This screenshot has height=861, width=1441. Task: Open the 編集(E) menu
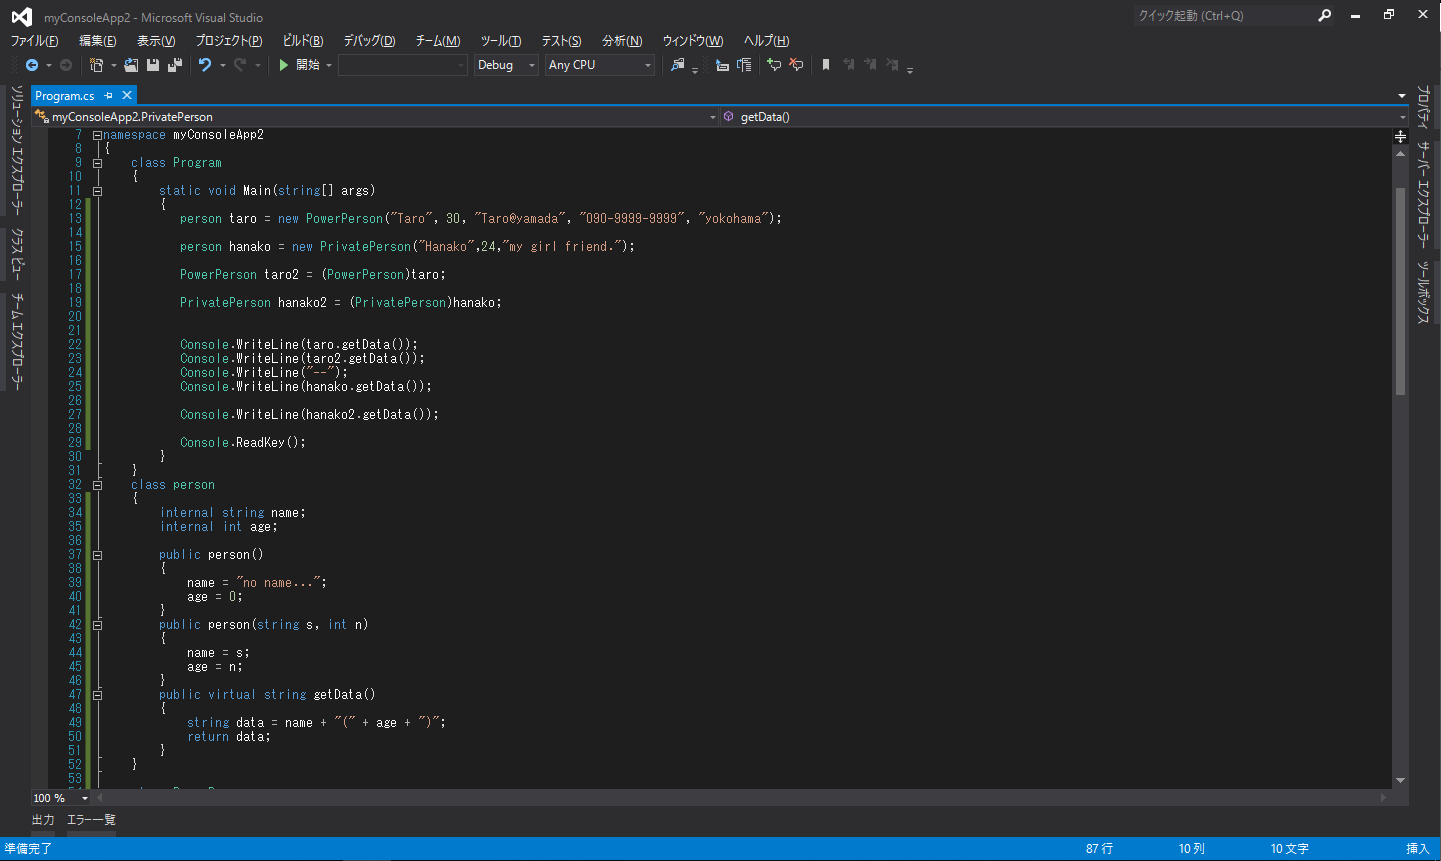(x=98, y=41)
